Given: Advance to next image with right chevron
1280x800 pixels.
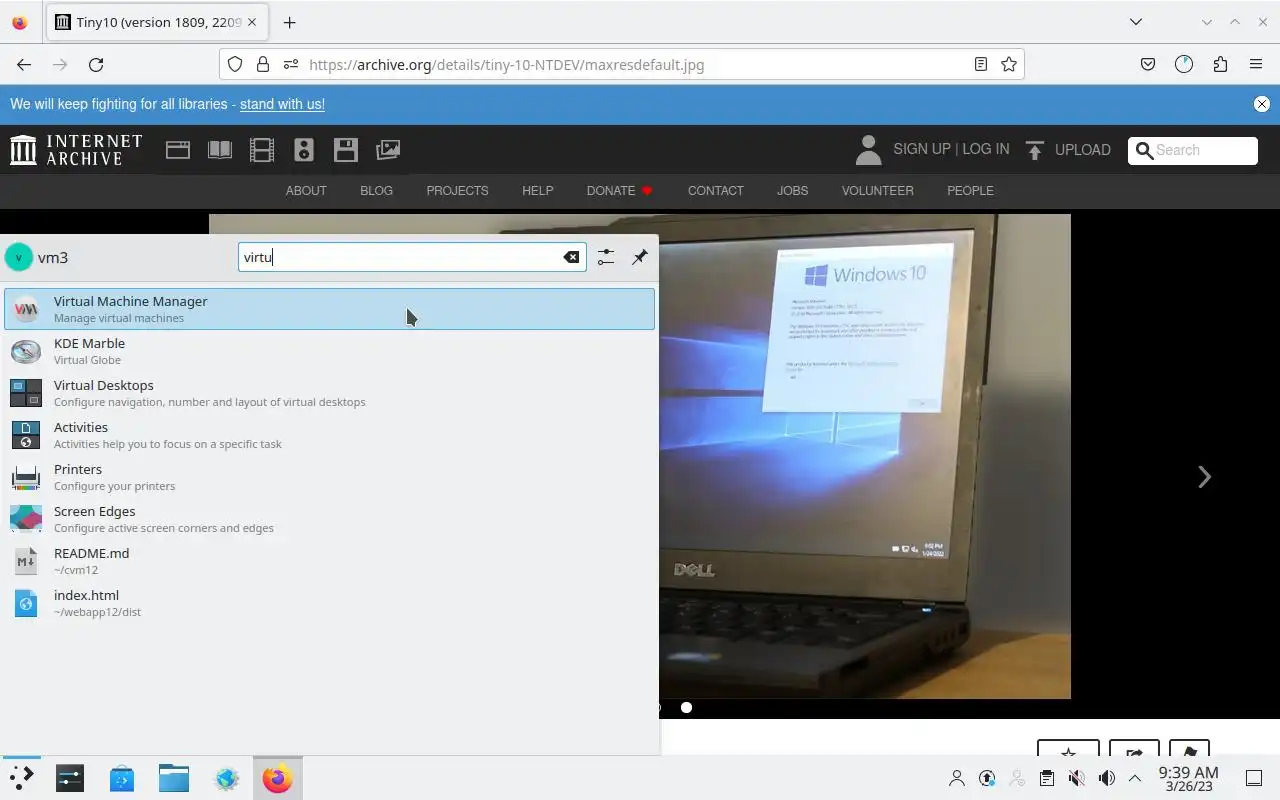Looking at the screenshot, I should pyautogui.click(x=1204, y=477).
